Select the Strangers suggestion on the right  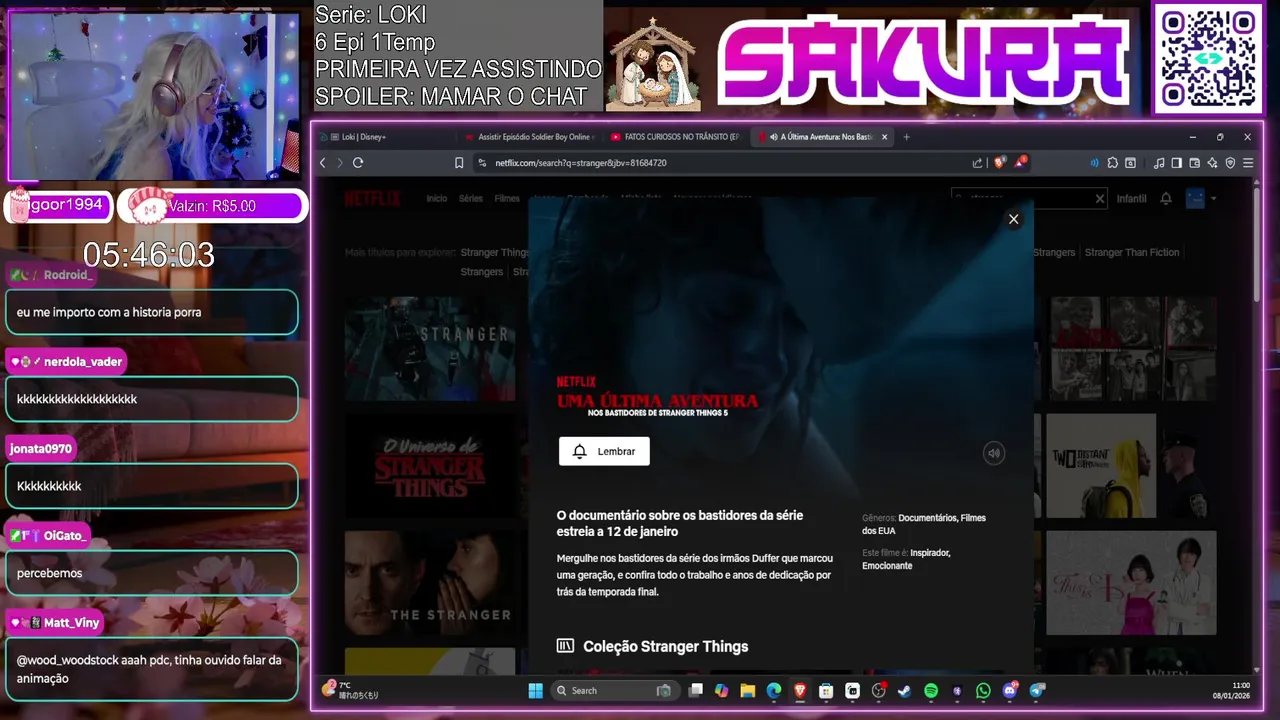coord(1054,253)
